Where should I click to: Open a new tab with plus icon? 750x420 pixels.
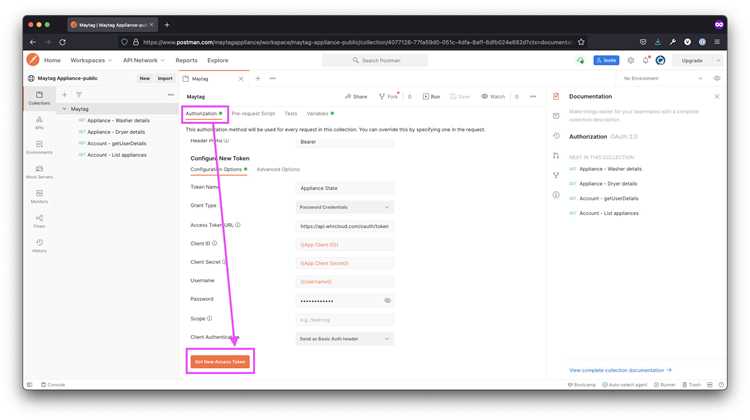pyautogui.click(x=258, y=78)
